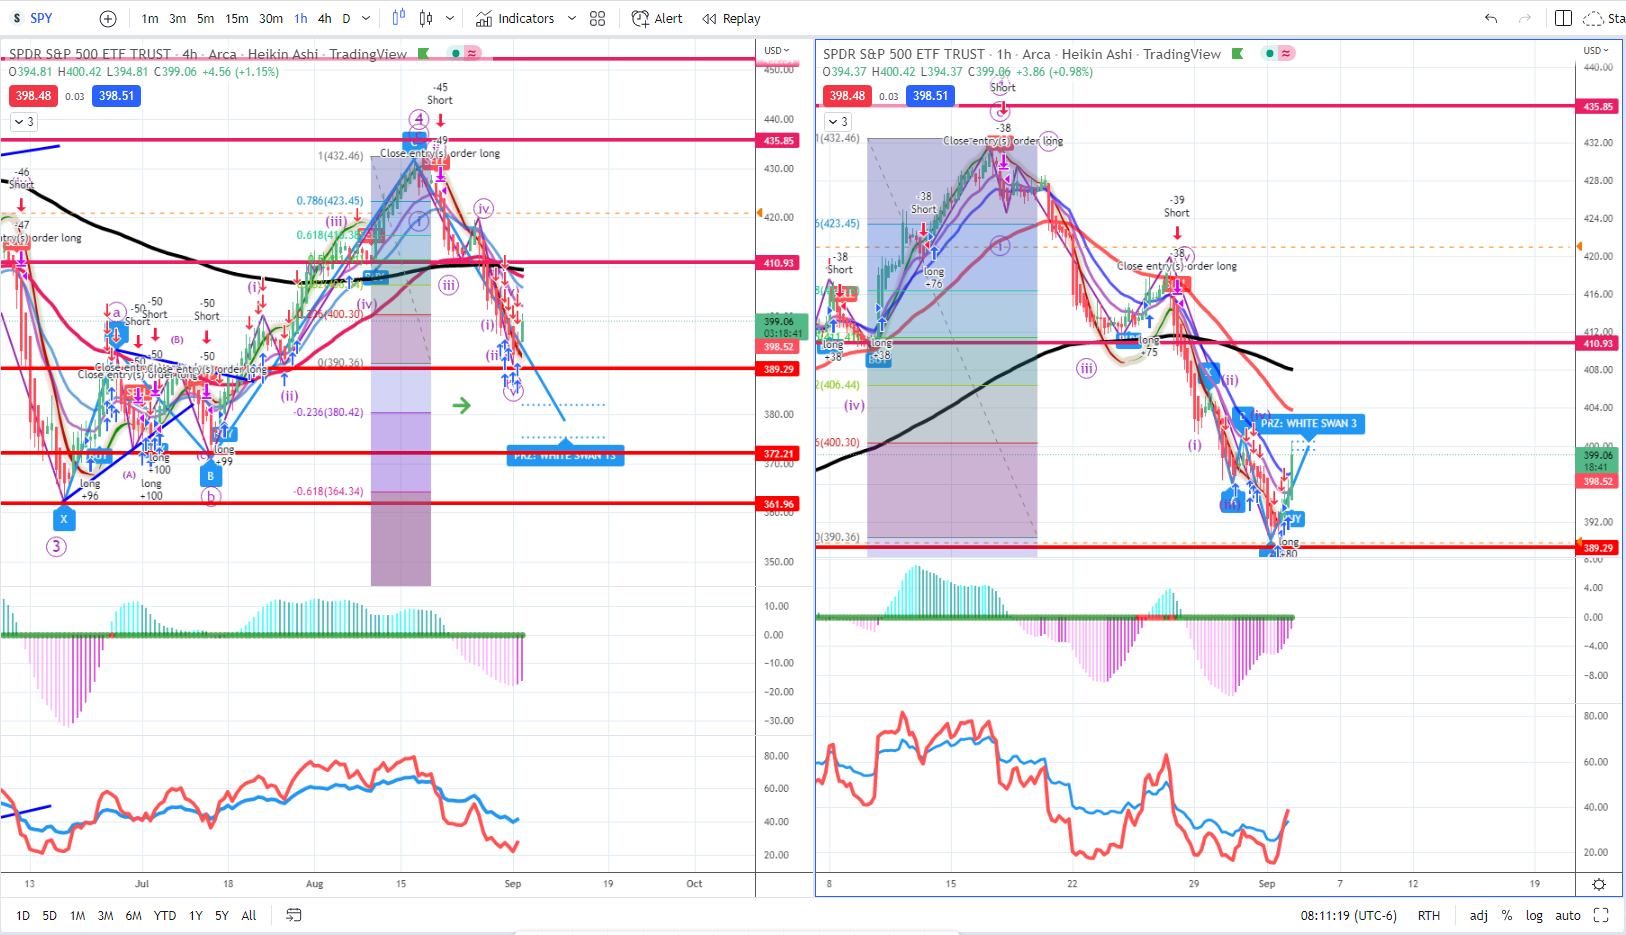Click 410.93 price label on 4h axis

779,263
